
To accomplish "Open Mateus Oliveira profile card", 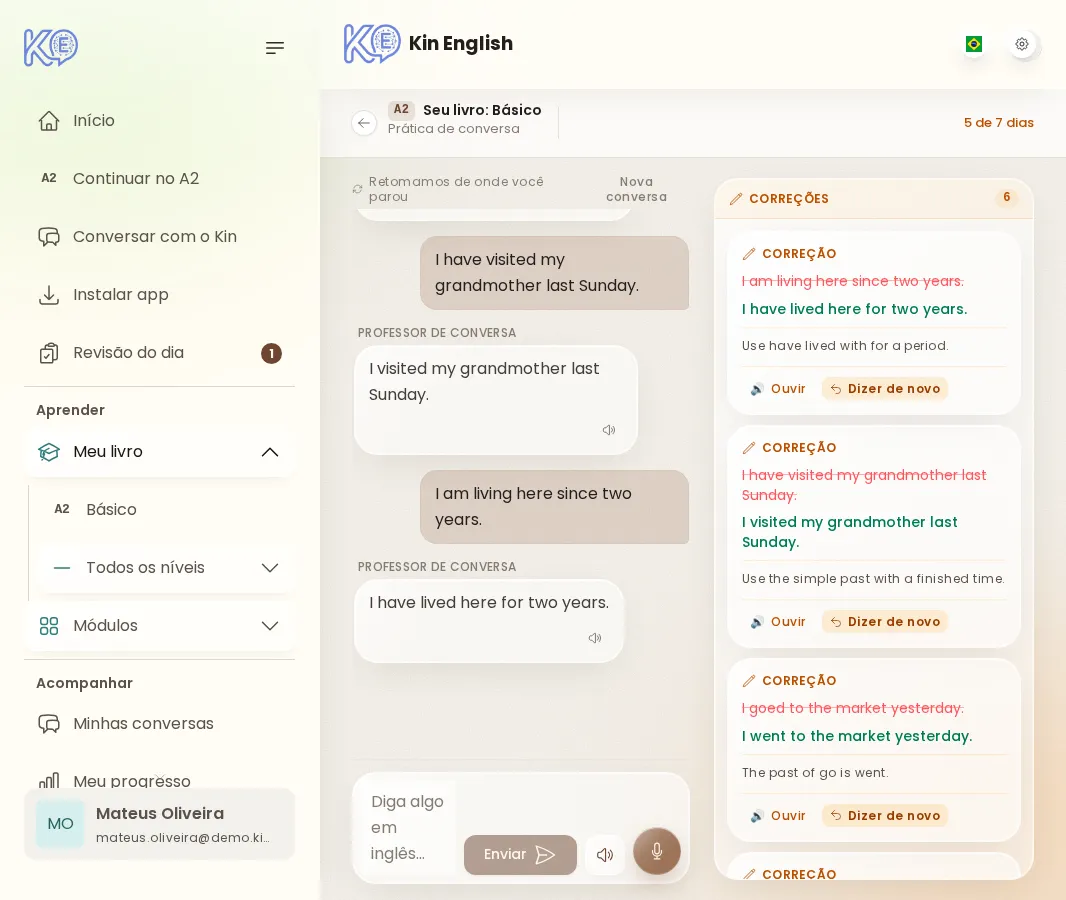I will [160, 825].
